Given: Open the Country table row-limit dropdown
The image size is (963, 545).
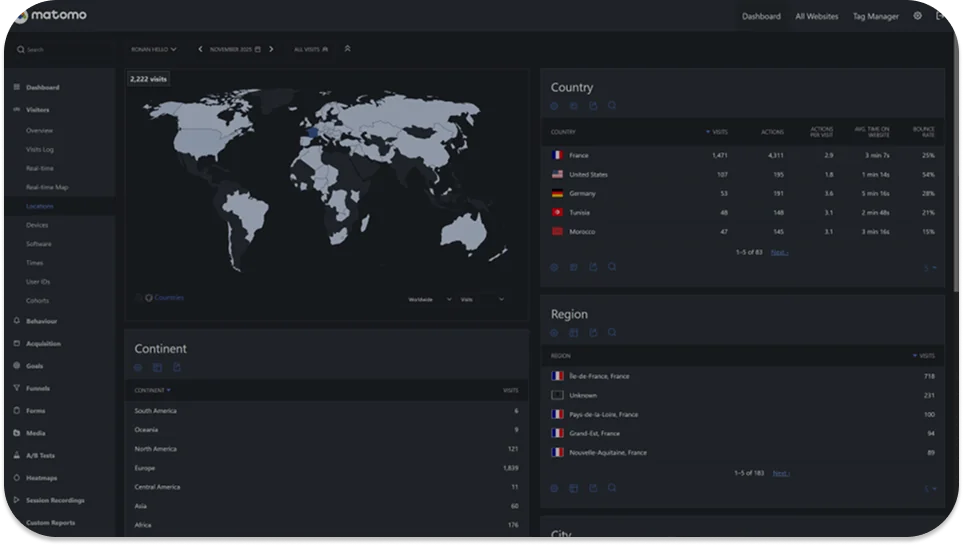Looking at the screenshot, I should [x=930, y=268].
